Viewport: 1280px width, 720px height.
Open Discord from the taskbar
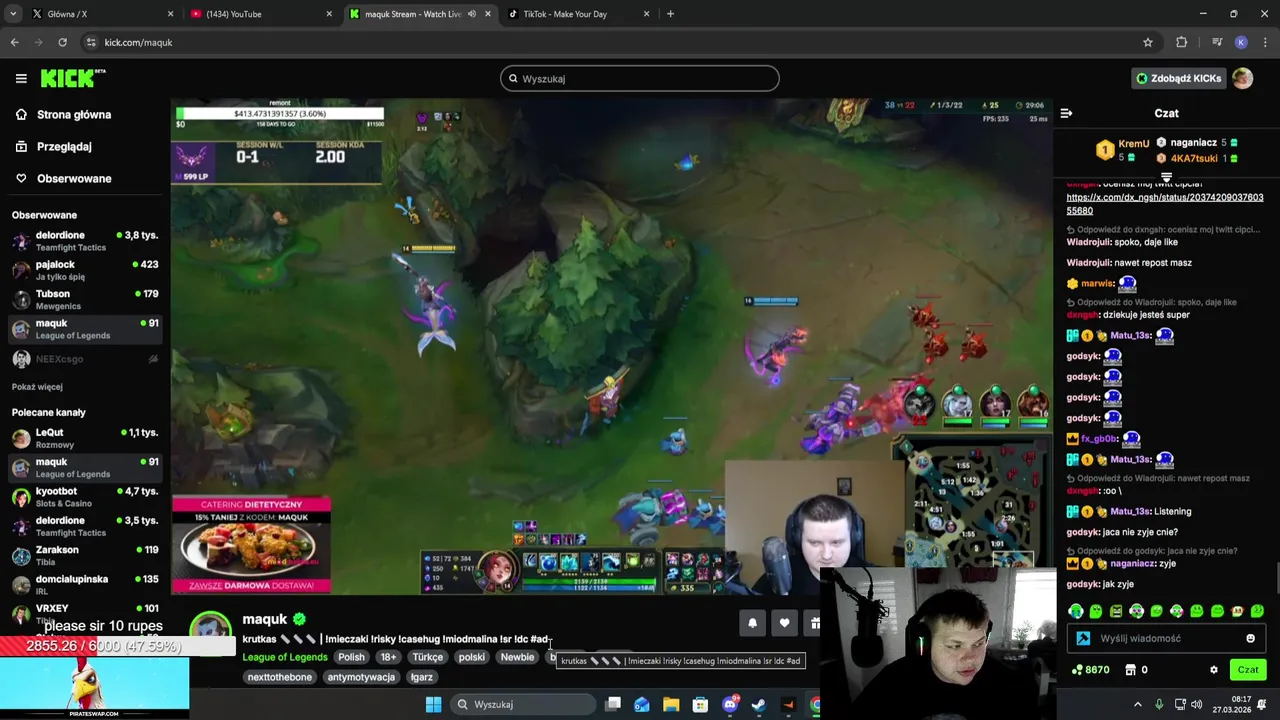[730, 704]
